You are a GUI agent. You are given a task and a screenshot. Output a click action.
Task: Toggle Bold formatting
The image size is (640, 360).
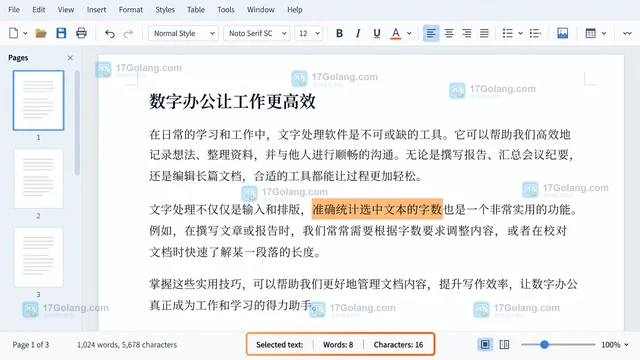(339, 33)
